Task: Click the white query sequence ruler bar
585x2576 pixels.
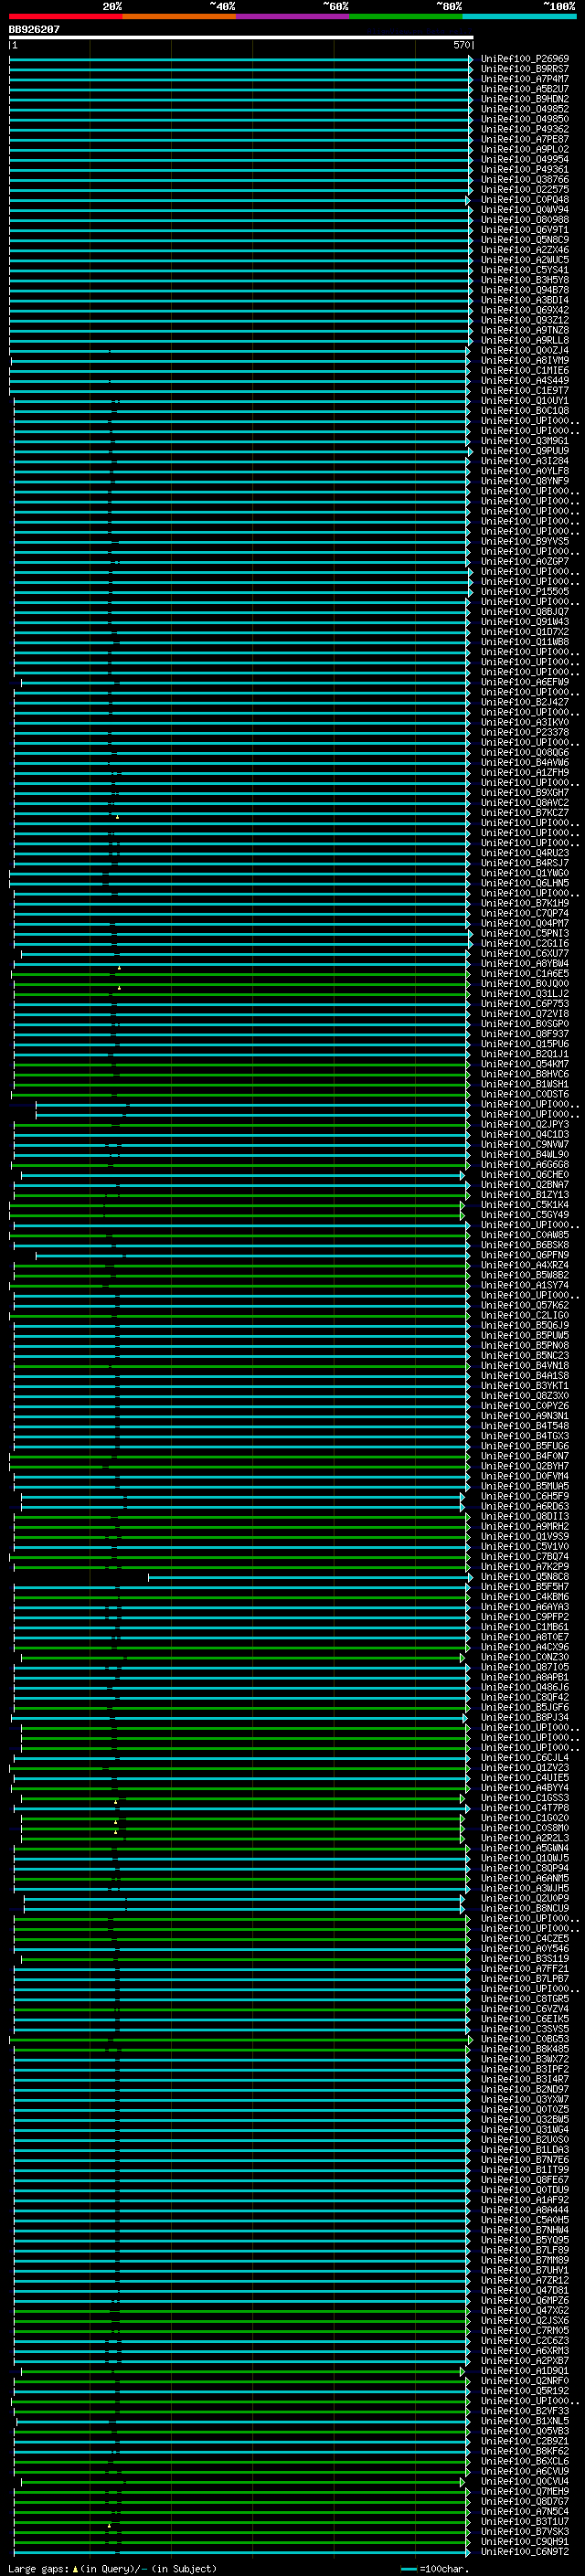Action: pyautogui.click(x=241, y=38)
